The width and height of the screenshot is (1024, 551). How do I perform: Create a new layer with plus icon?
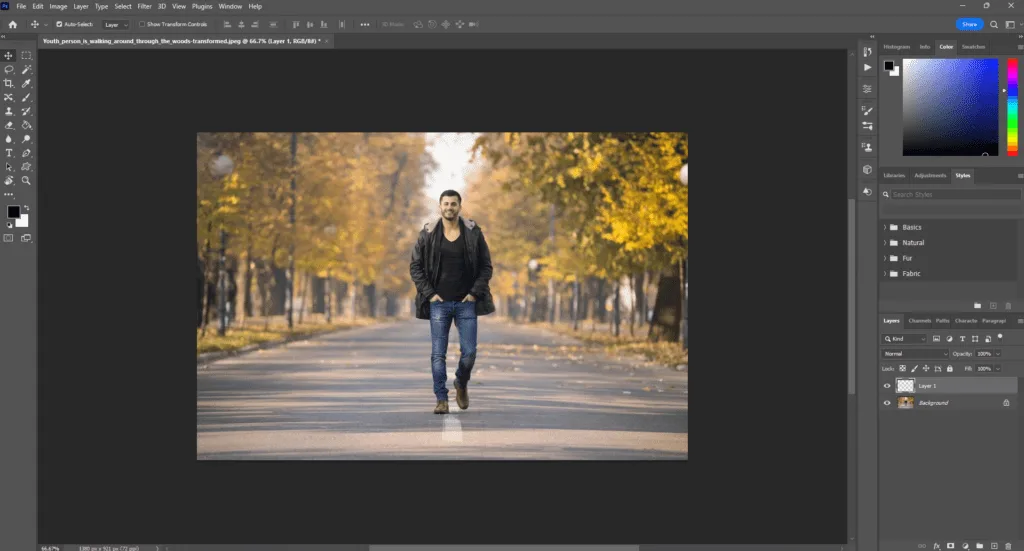click(x=994, y=546)
